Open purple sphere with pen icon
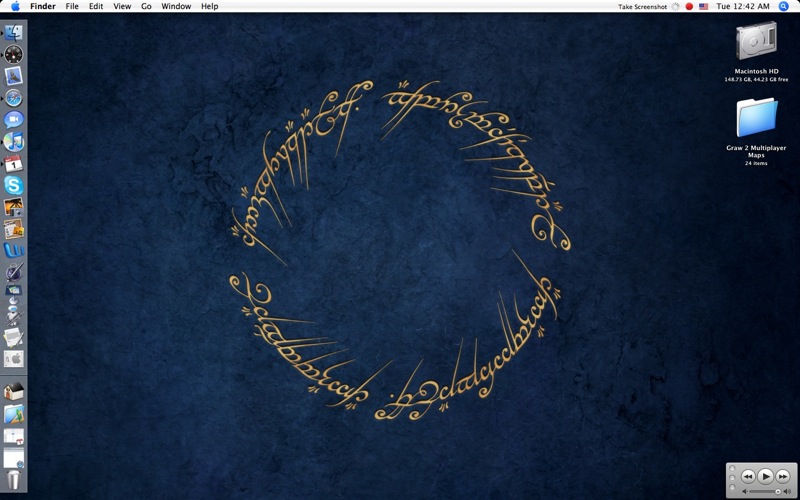This screenshot has width=800, height=500. click(14, 272)
